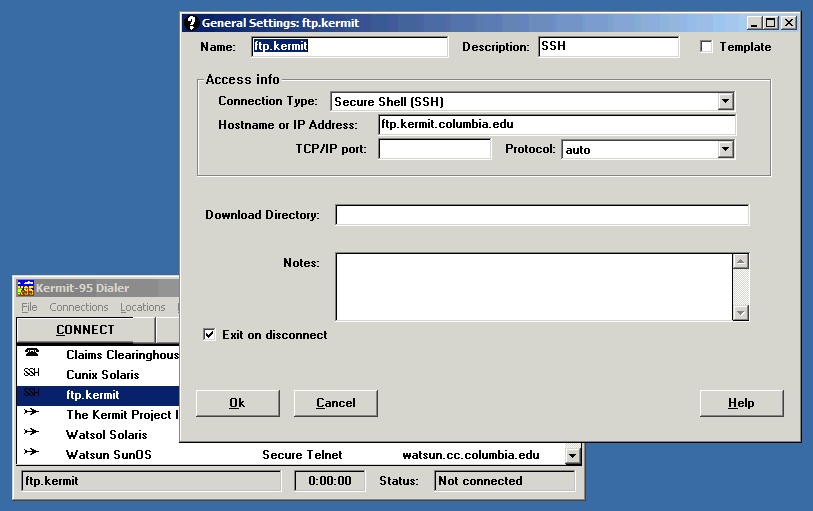The width and height of the screenshot is (813, 511).
Task: Enable the Template checkbox
Action: pyautogui.click(x=706, y=46)
